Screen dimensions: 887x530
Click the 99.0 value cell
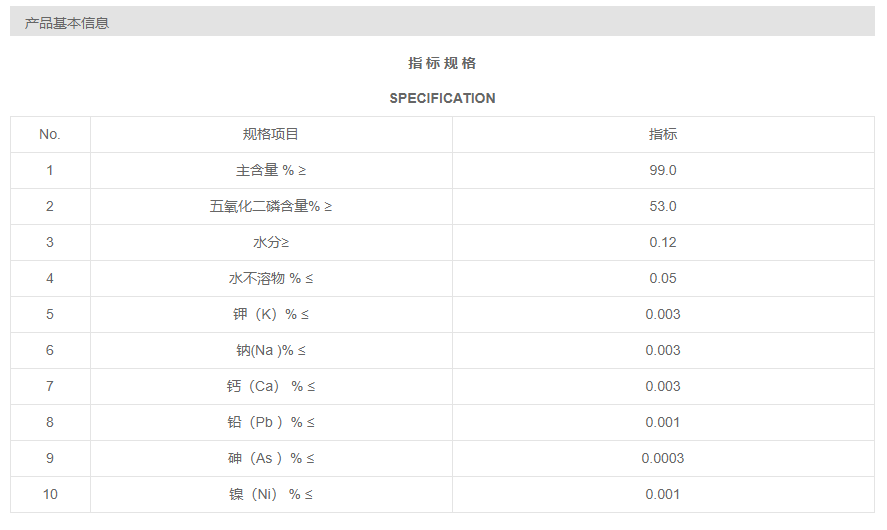(663, 170)
